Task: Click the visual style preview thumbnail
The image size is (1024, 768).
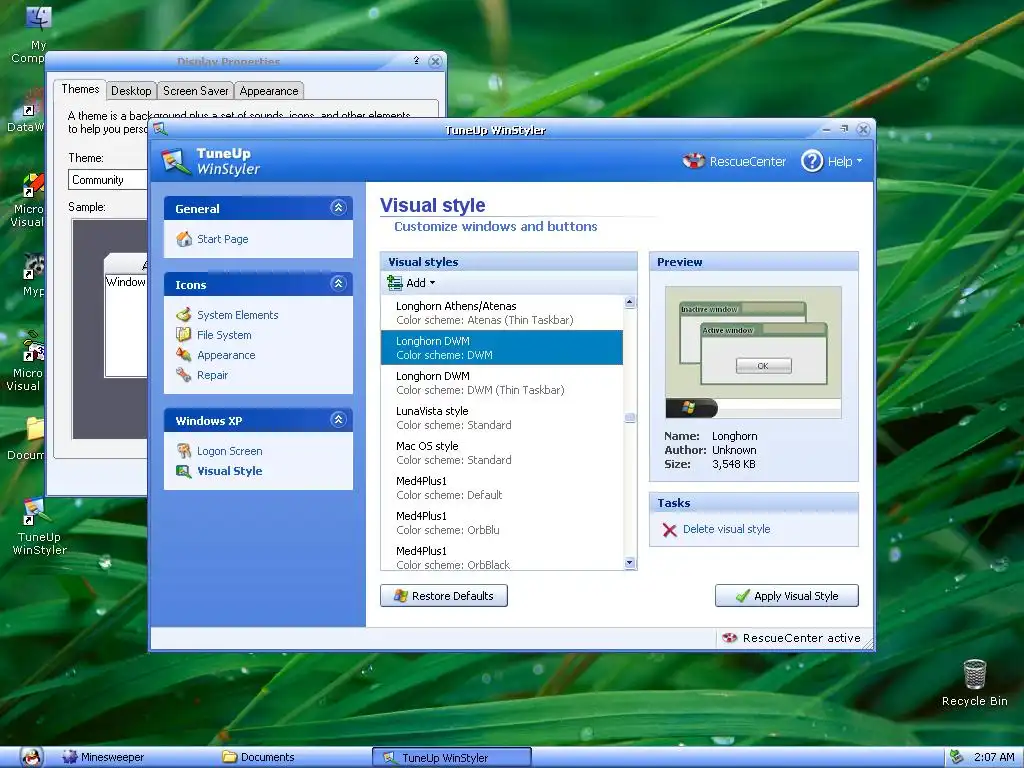Action: (753, 353)
